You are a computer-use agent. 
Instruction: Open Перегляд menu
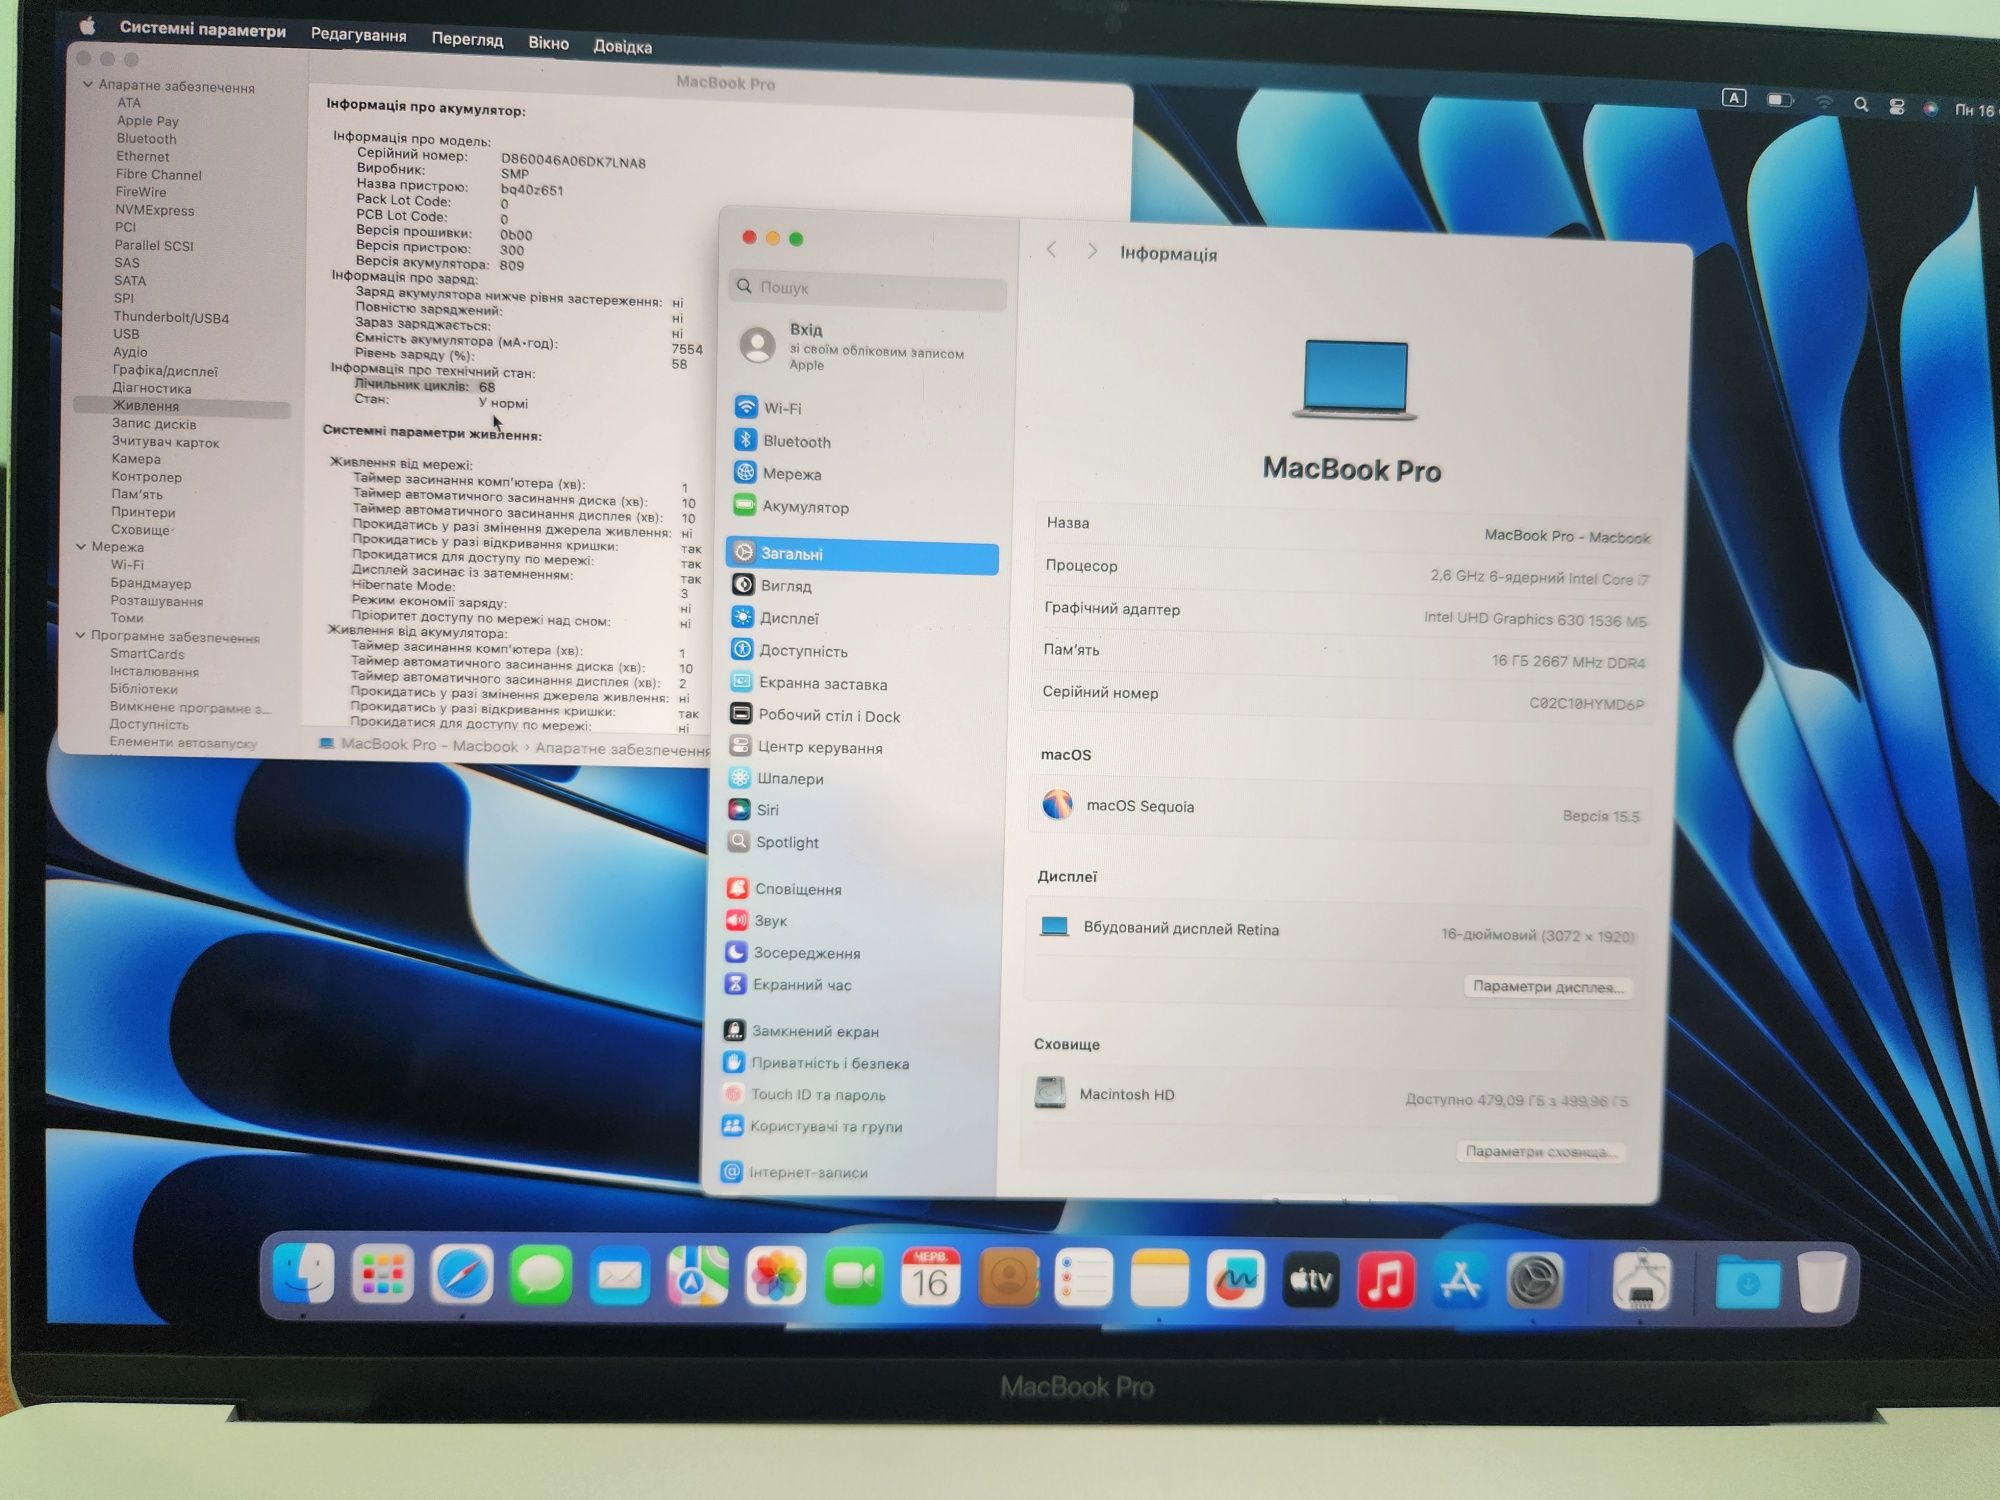point(467,39)
